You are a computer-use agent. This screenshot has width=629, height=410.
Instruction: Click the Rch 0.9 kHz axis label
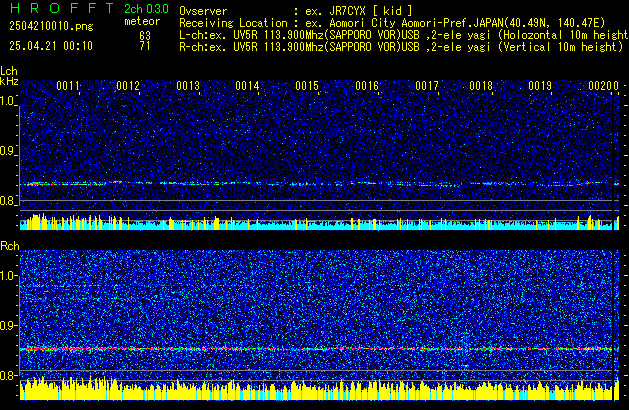click(7, 325)
